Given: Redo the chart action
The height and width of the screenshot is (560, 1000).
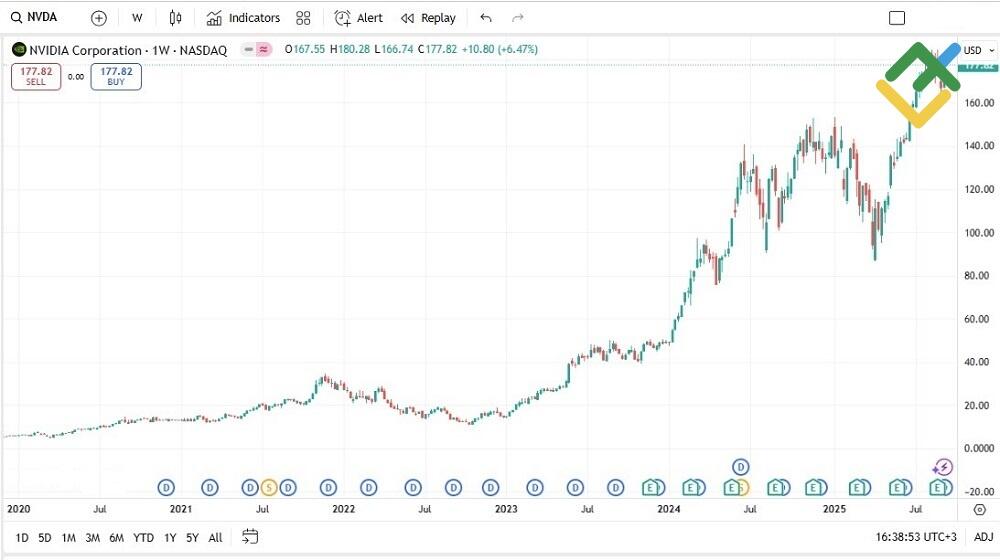Looking at the screenshot, I should [x=517, y=18].
